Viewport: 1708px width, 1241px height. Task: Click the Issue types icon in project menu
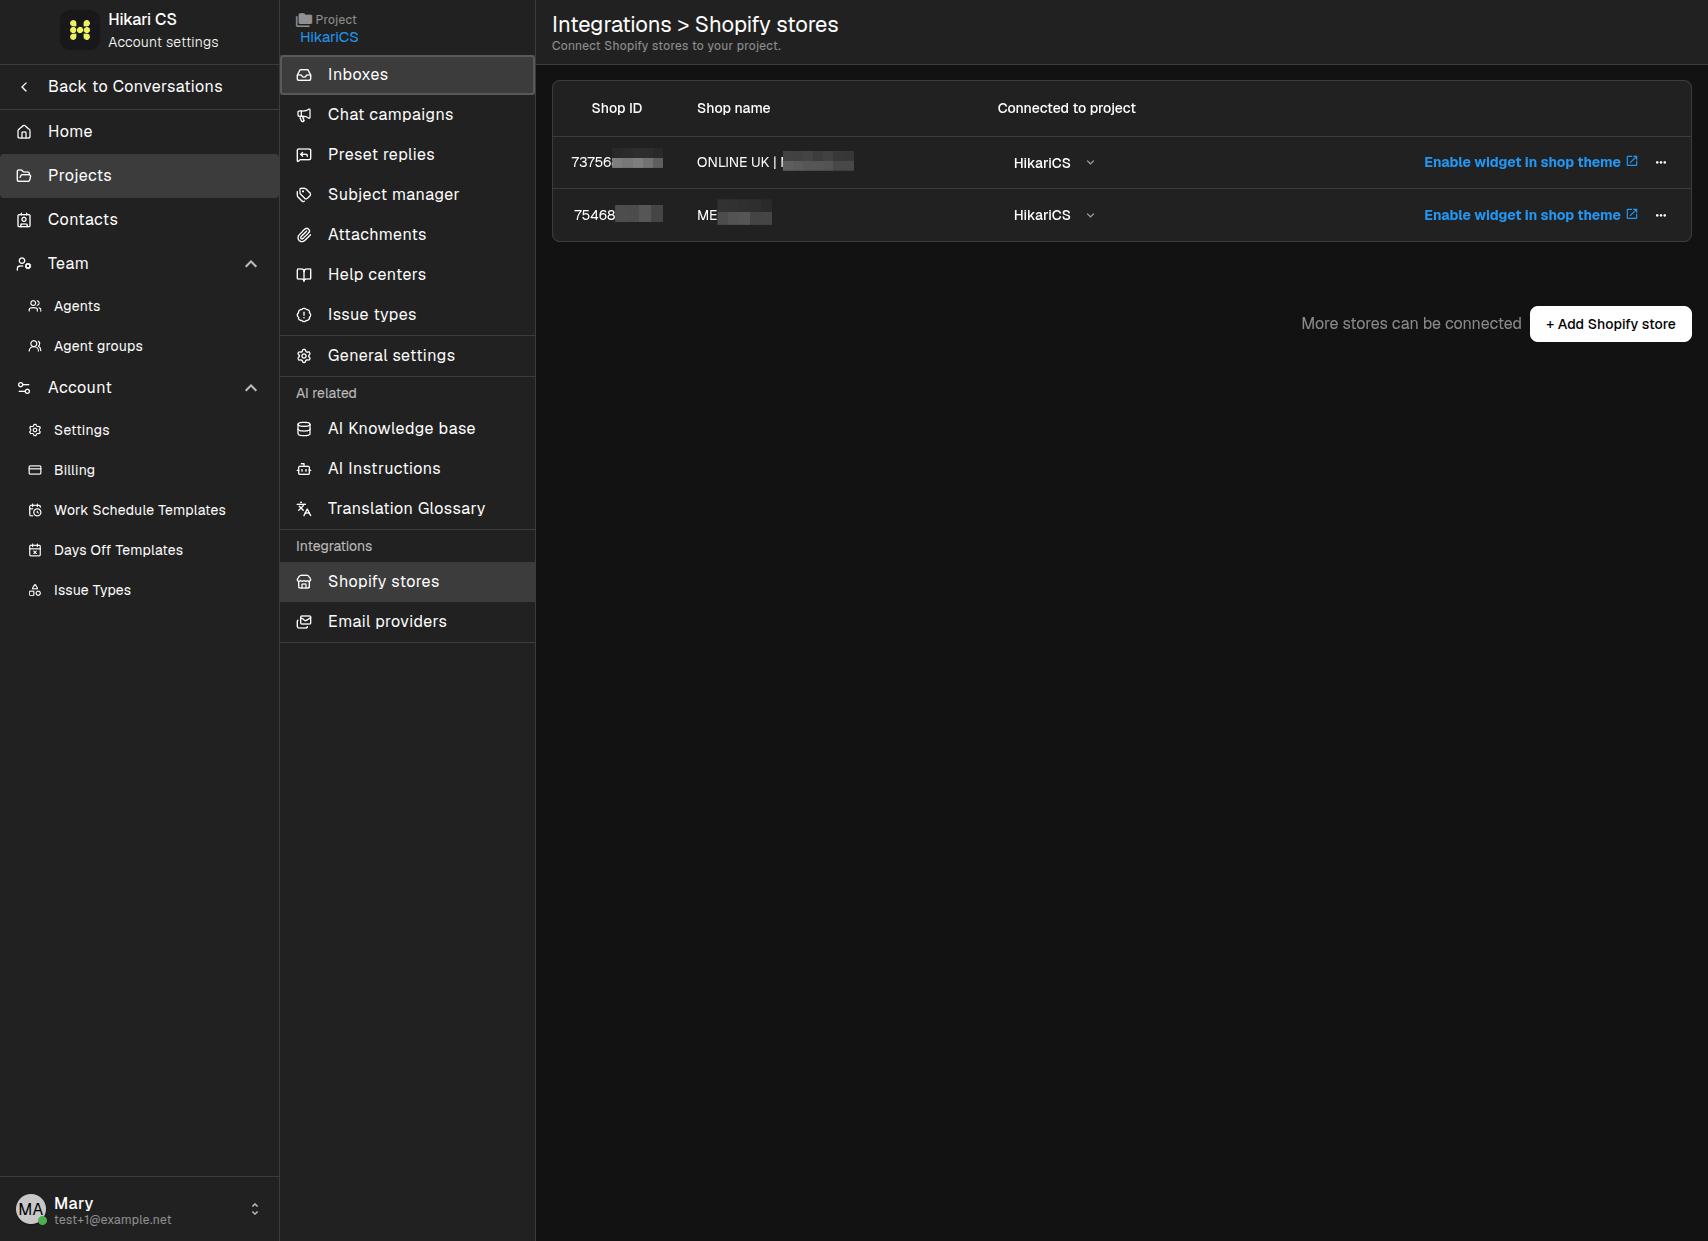(x=304, y=315)
